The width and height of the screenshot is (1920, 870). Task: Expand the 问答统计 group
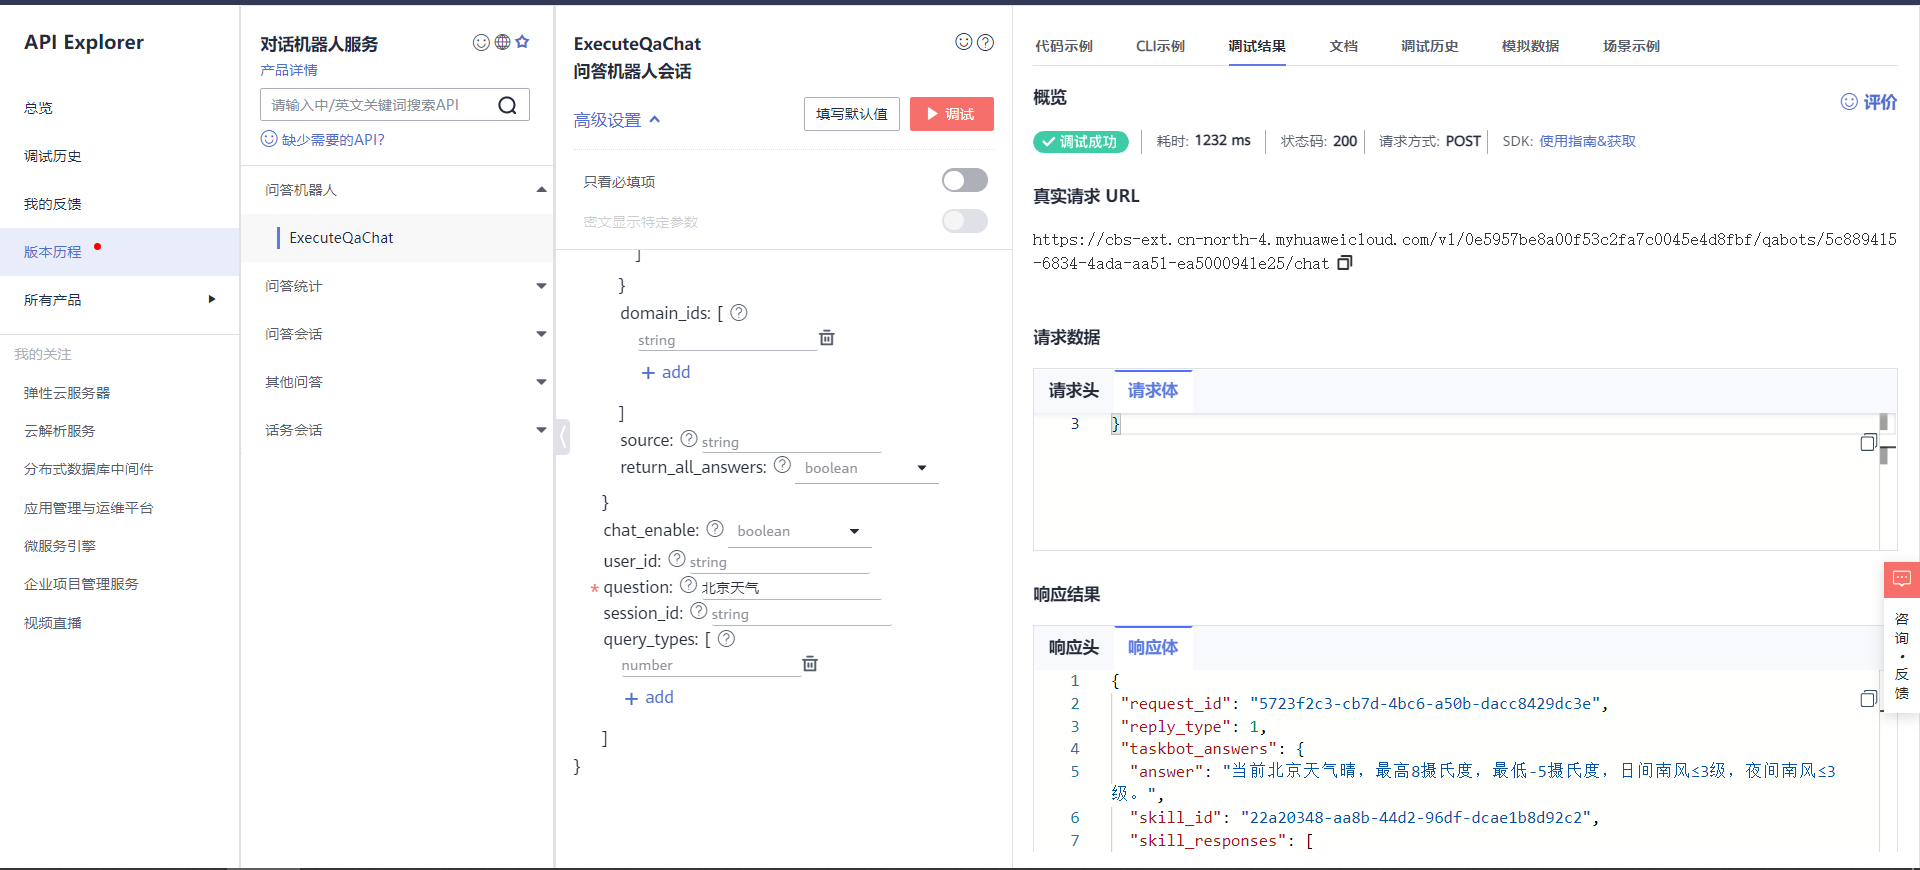541,286
